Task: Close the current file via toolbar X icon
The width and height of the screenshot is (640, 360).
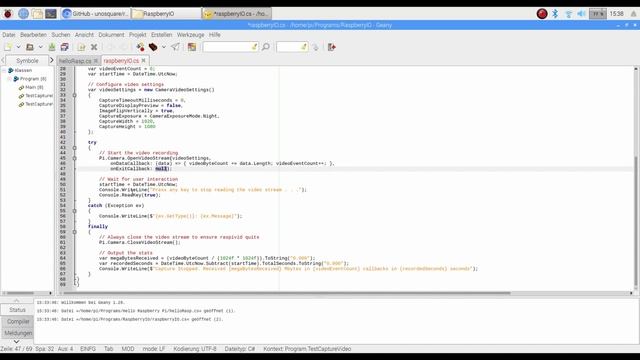Action: [x=94, y=47]
